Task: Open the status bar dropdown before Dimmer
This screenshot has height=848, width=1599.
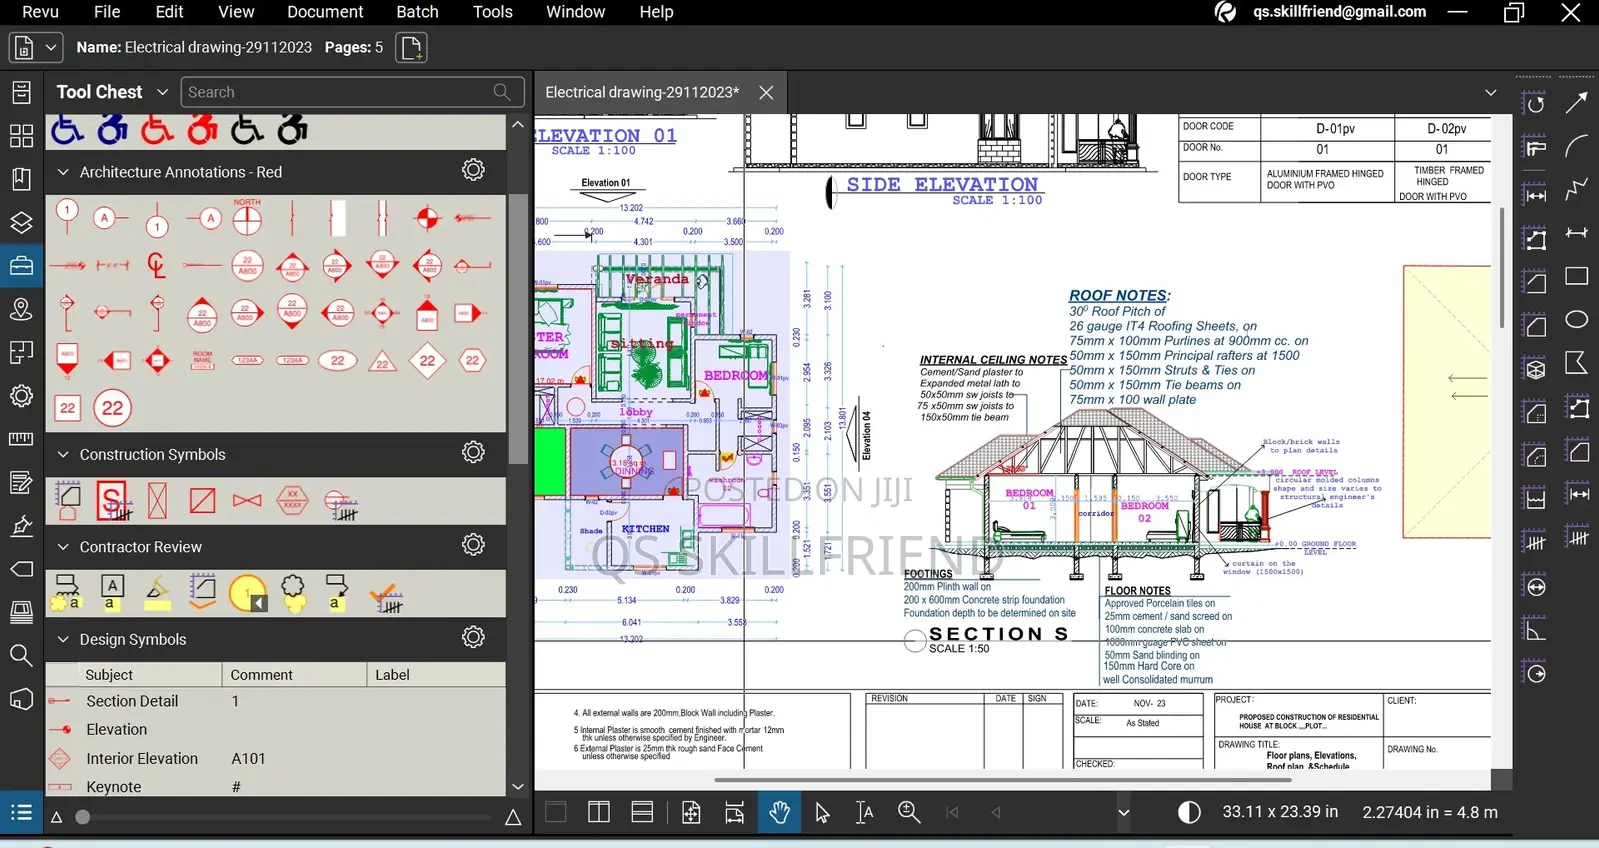Action: [x=1123, y=812]
